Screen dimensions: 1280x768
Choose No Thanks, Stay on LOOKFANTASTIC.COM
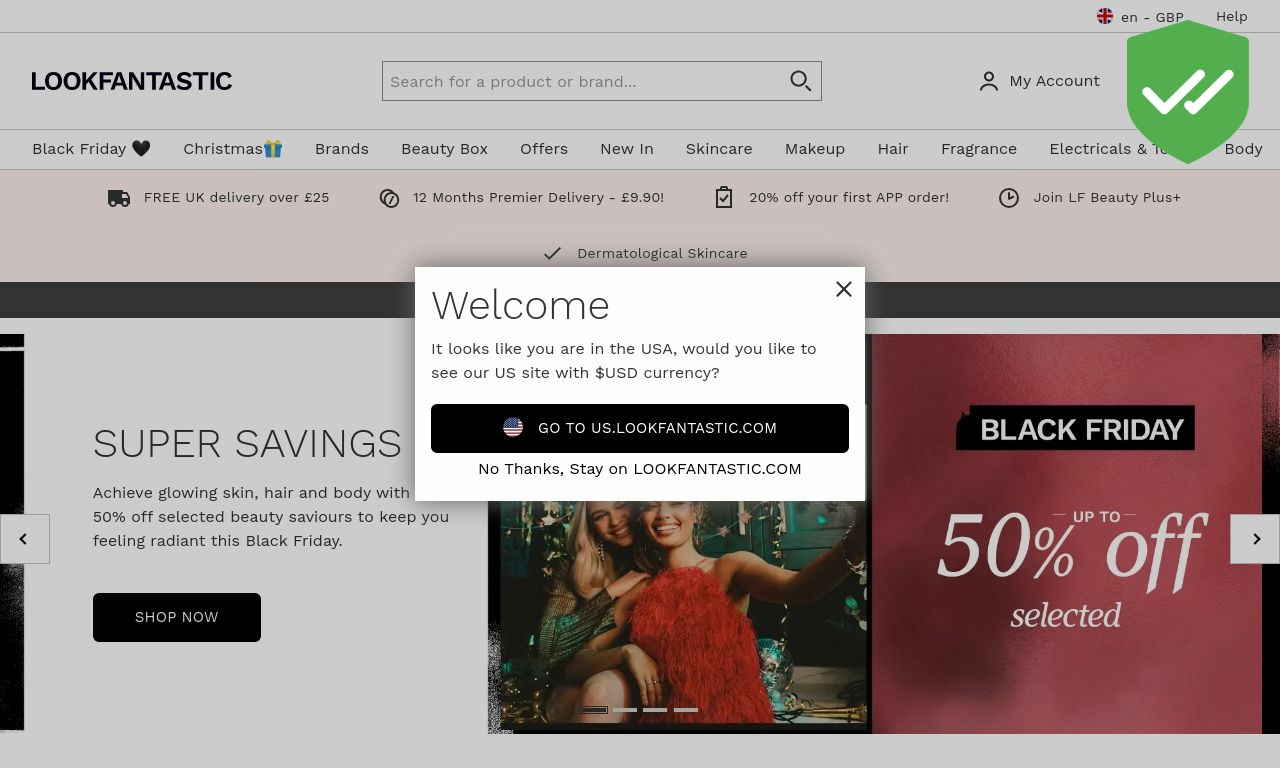pyautogui.click(x=640, y=469)
